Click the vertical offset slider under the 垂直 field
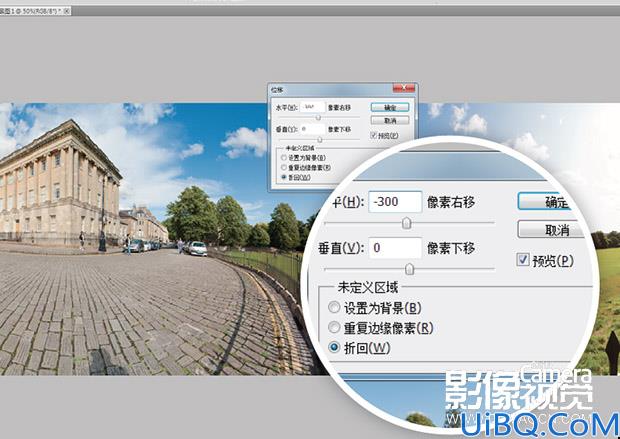 (x=320, y=140)
